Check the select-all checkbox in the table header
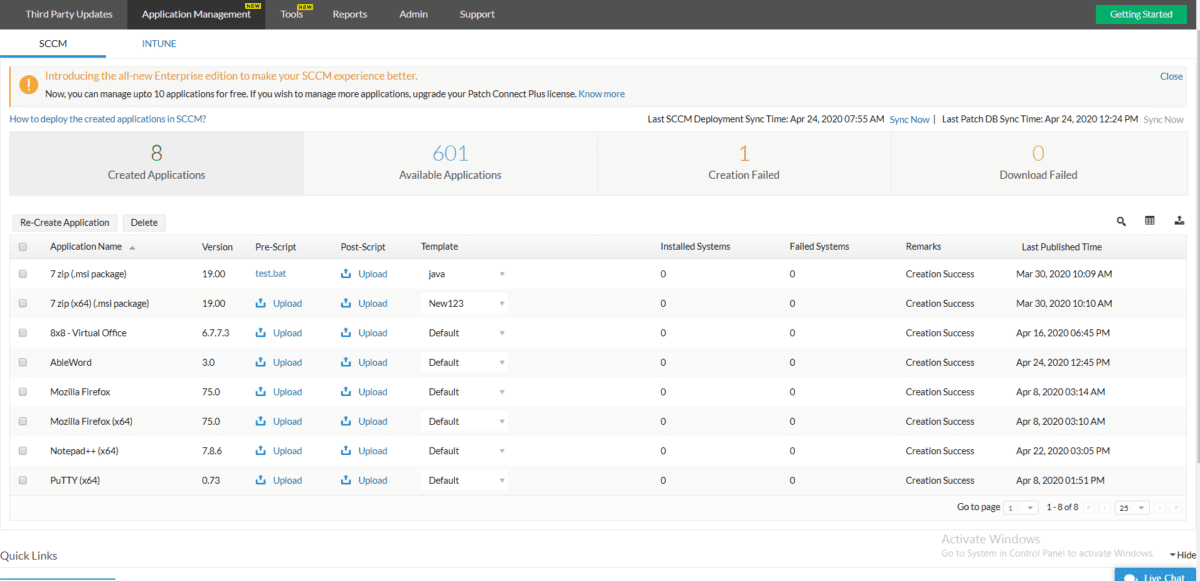Screen dimensions: 1200x581 (x=22, y=246)
